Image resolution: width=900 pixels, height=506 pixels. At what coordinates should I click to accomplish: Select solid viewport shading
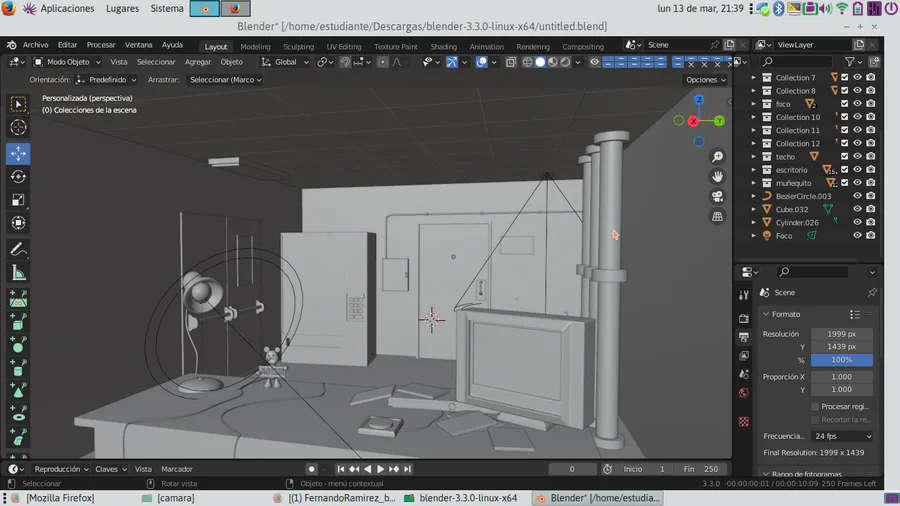tap(540, 62)
